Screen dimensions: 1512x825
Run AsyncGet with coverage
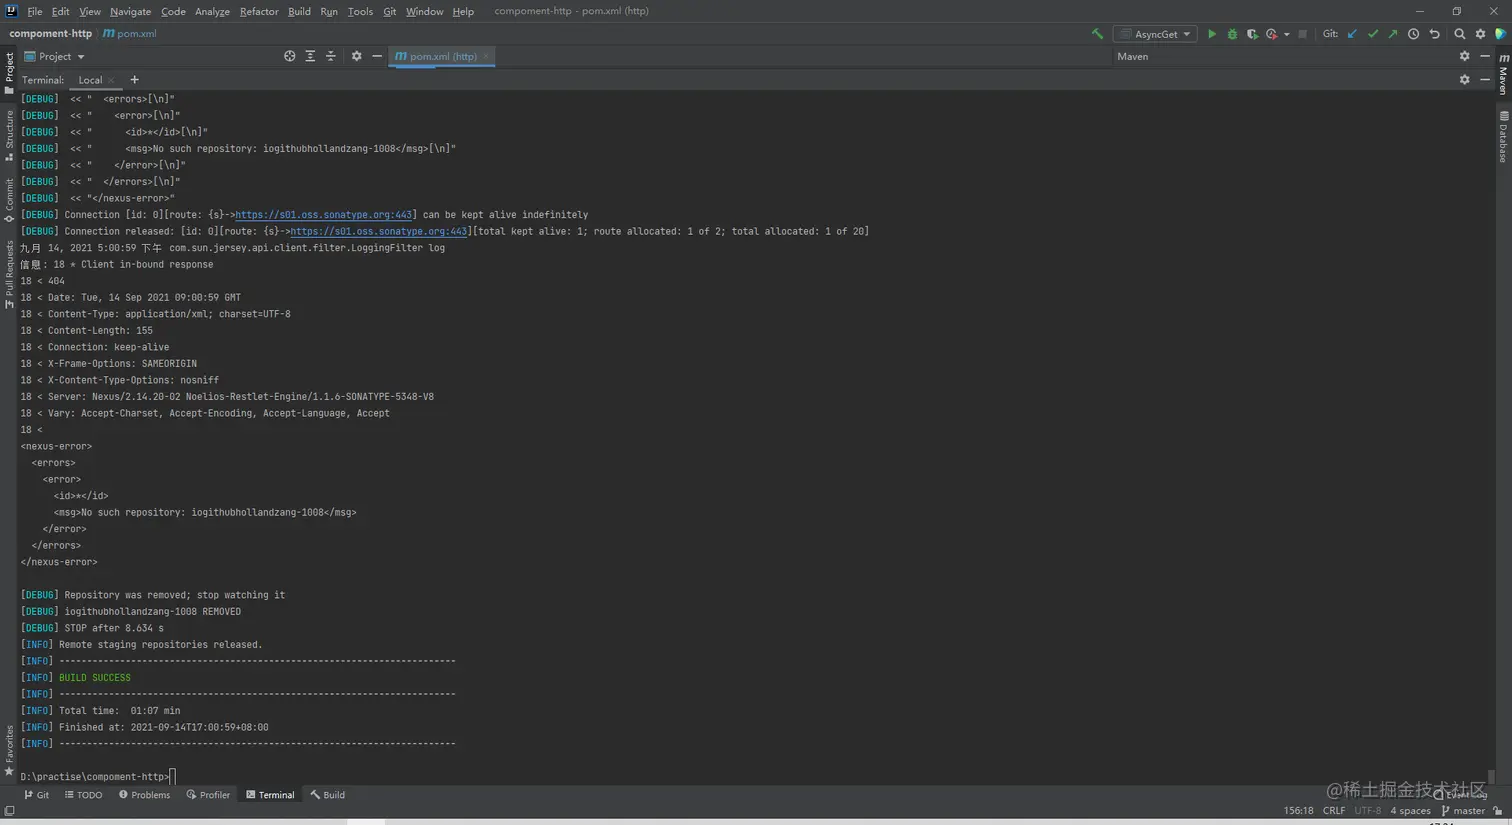(1252, 34)
